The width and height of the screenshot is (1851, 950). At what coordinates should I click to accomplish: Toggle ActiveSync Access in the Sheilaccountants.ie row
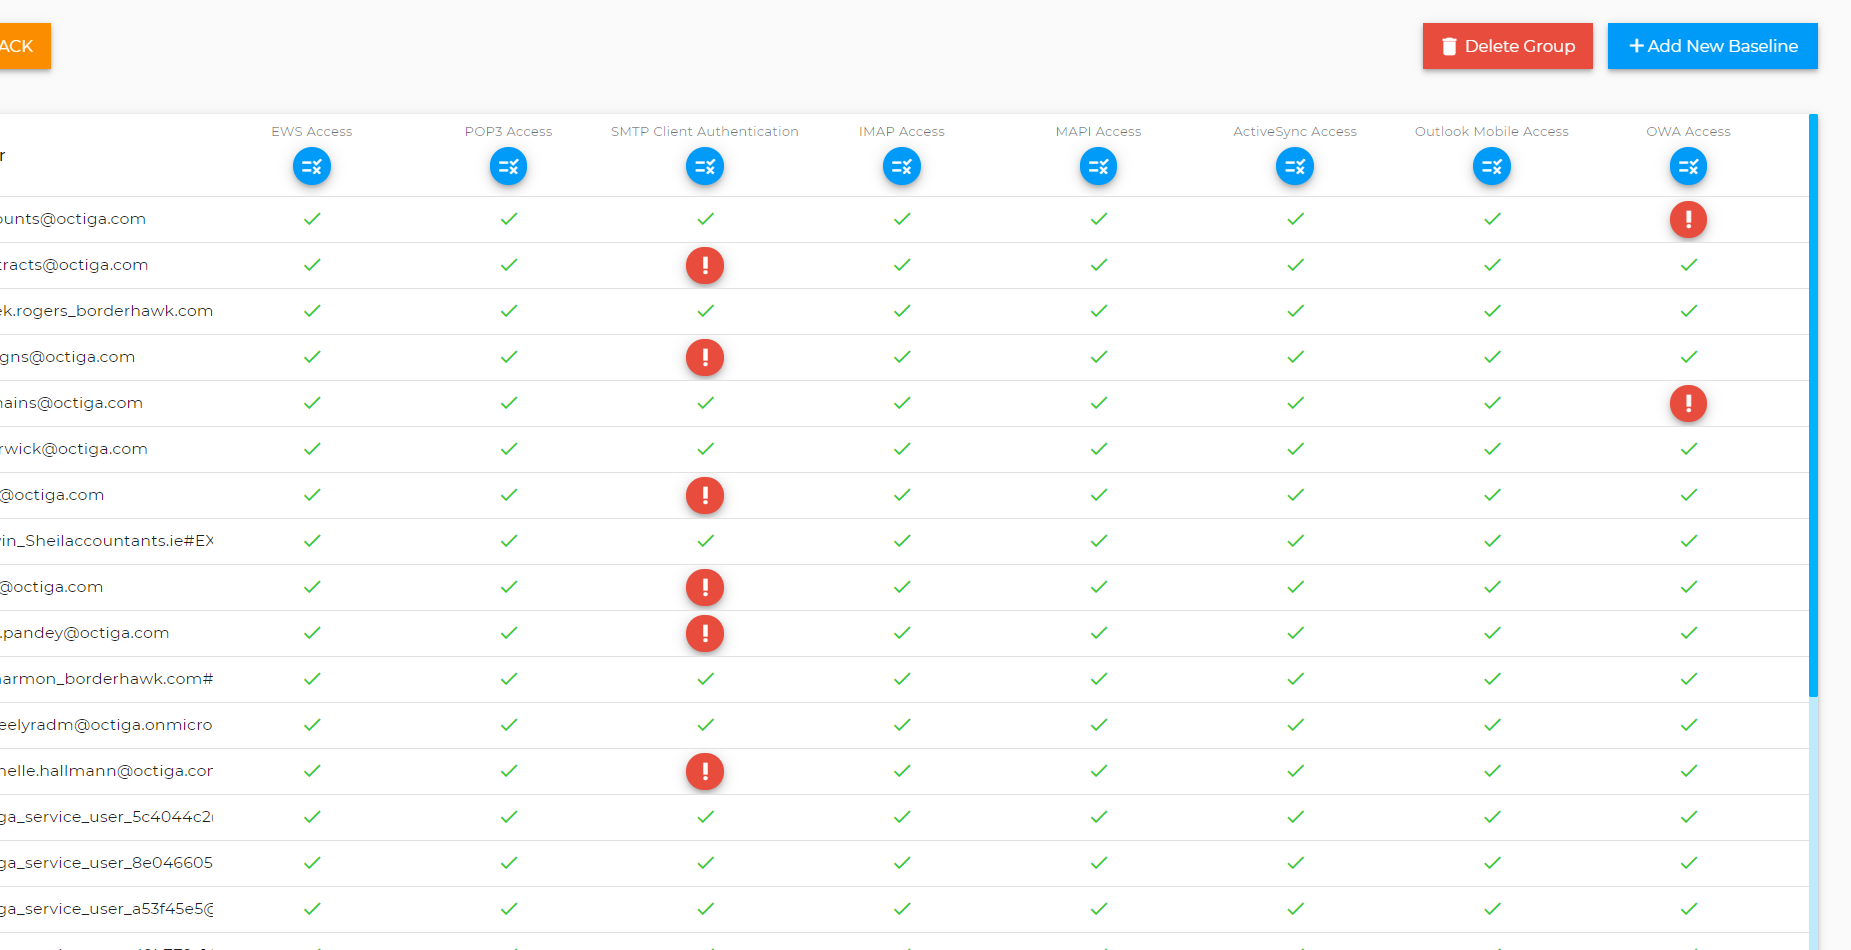(x=1294, y=541)
